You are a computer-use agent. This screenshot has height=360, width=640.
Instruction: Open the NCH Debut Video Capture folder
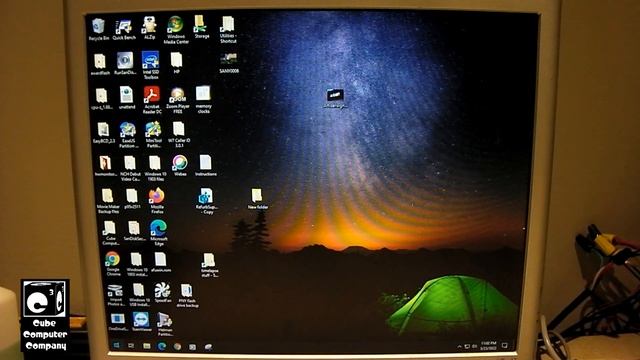(x=130, y=168)
